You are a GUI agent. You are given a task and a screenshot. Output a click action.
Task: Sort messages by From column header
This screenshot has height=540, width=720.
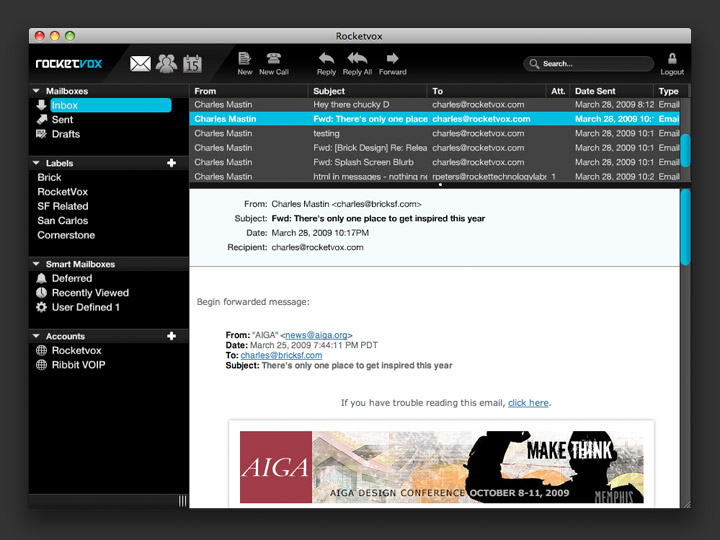(248, 91)
